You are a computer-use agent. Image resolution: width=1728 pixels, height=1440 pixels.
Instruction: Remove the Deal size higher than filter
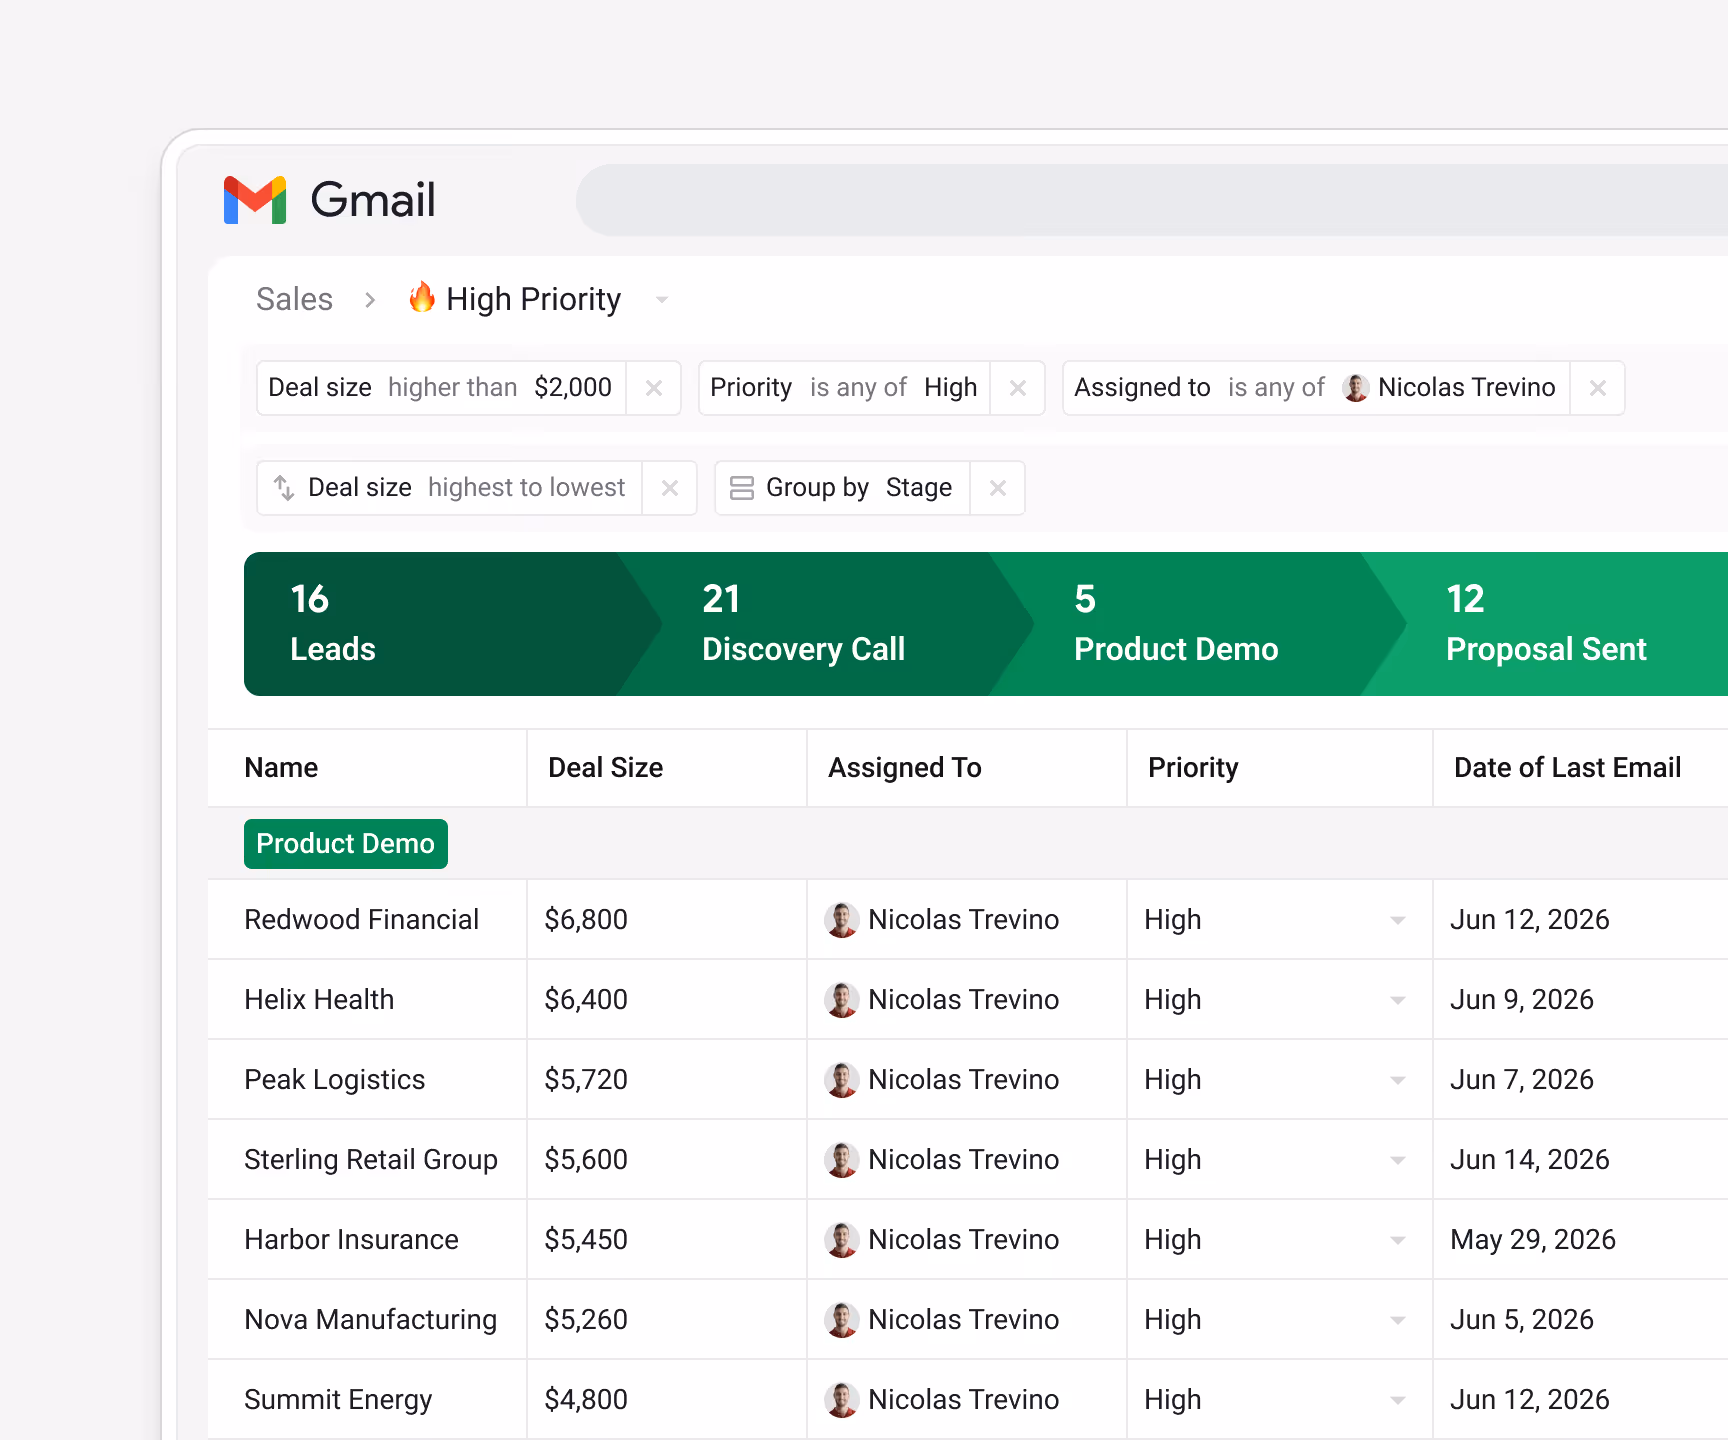click(x=654, y=388)
